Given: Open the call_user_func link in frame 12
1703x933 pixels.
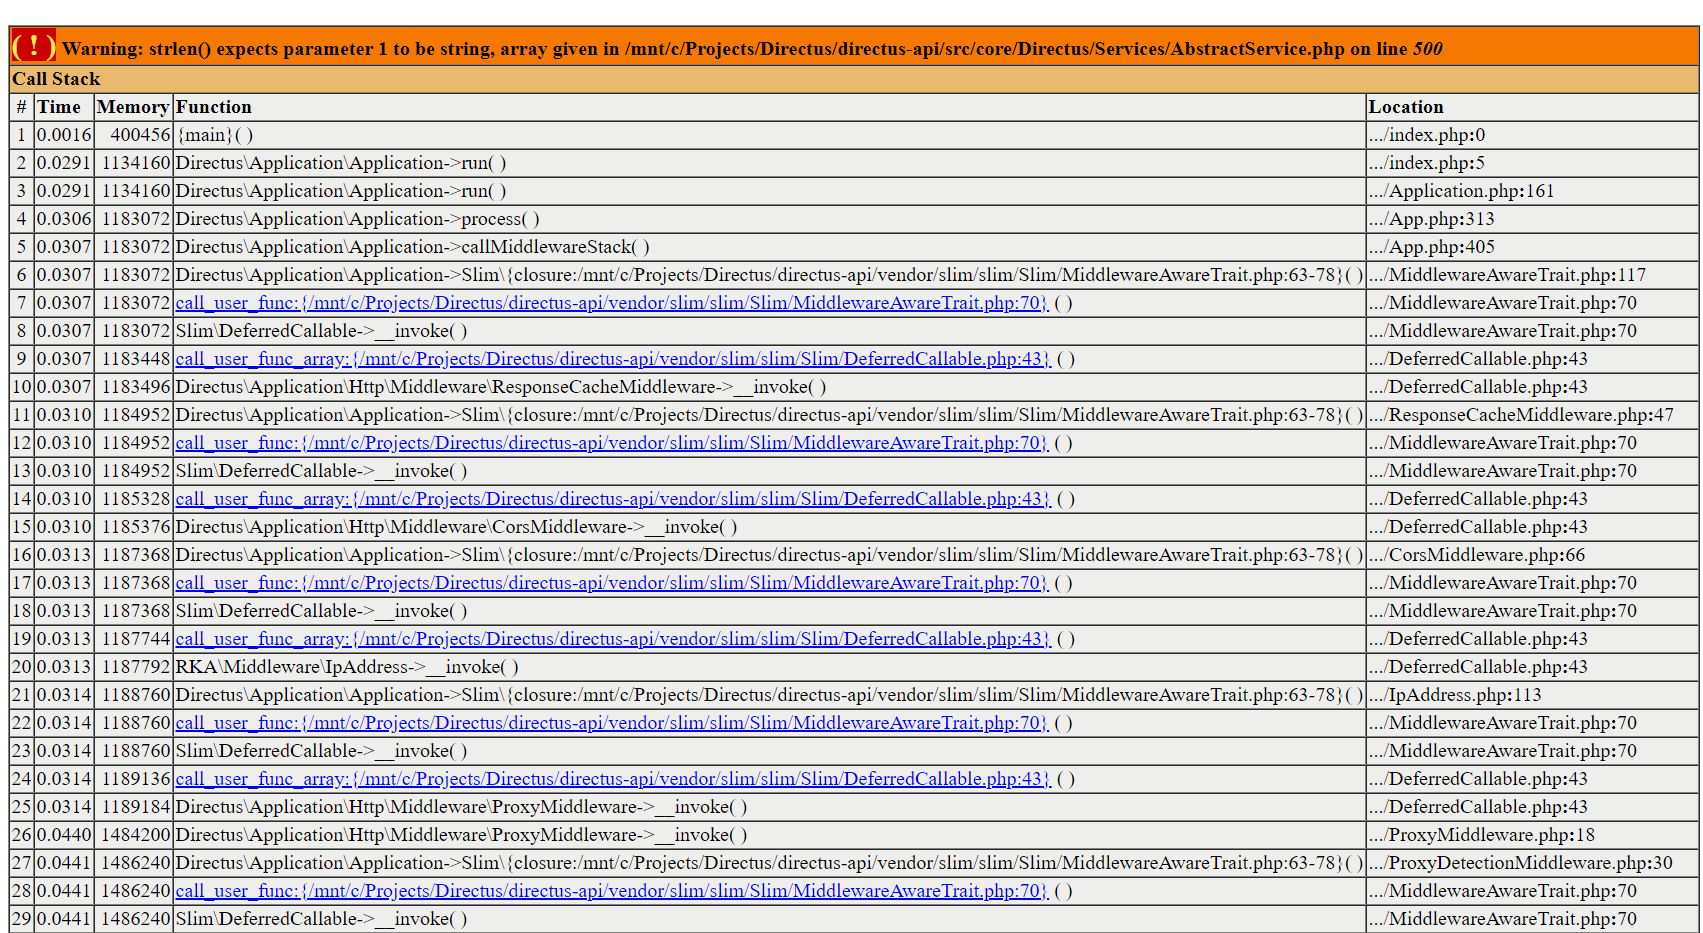Looking at the screenshot, I should coord(608,443).
